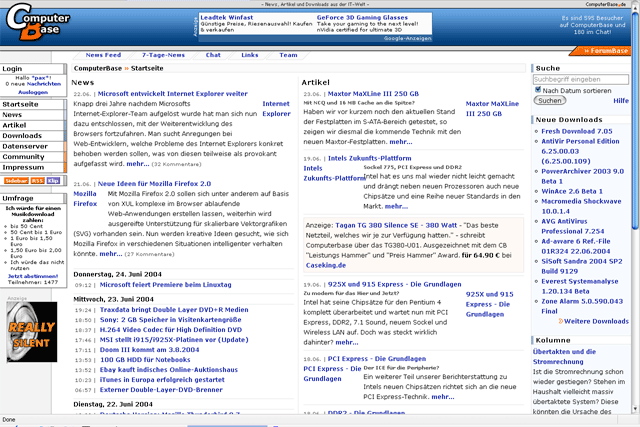The height and width of the screenshot is (427, 640).
Task: Open Ad-aware 6 Ref.-File download
Action: click(576, 246)
